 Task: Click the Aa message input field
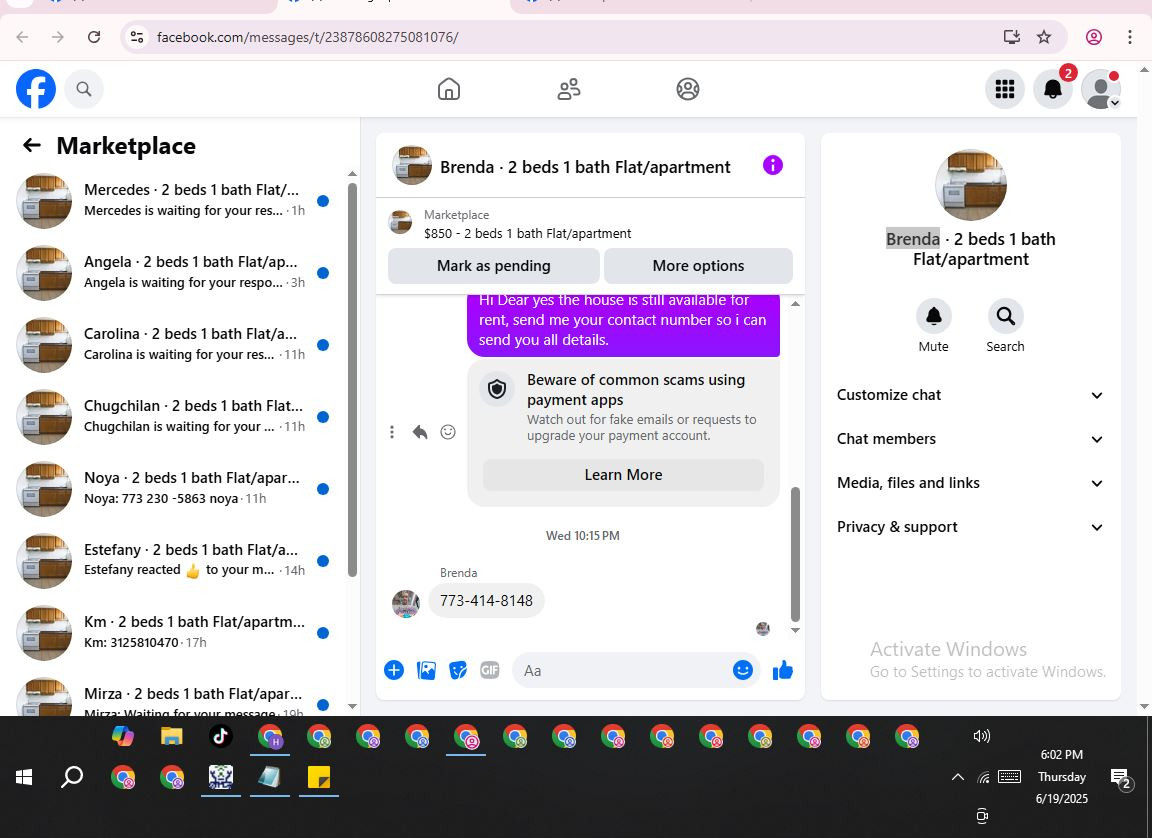click(621, 671)
